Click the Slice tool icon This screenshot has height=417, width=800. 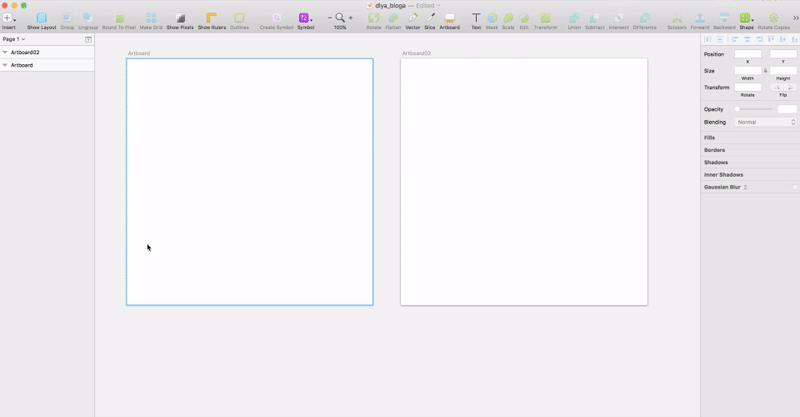(x=429, y=19)
